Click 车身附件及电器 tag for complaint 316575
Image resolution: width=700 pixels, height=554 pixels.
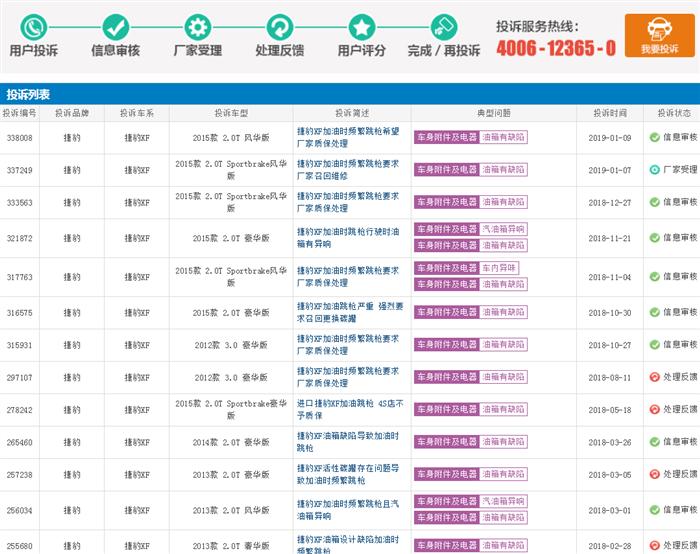446,313
